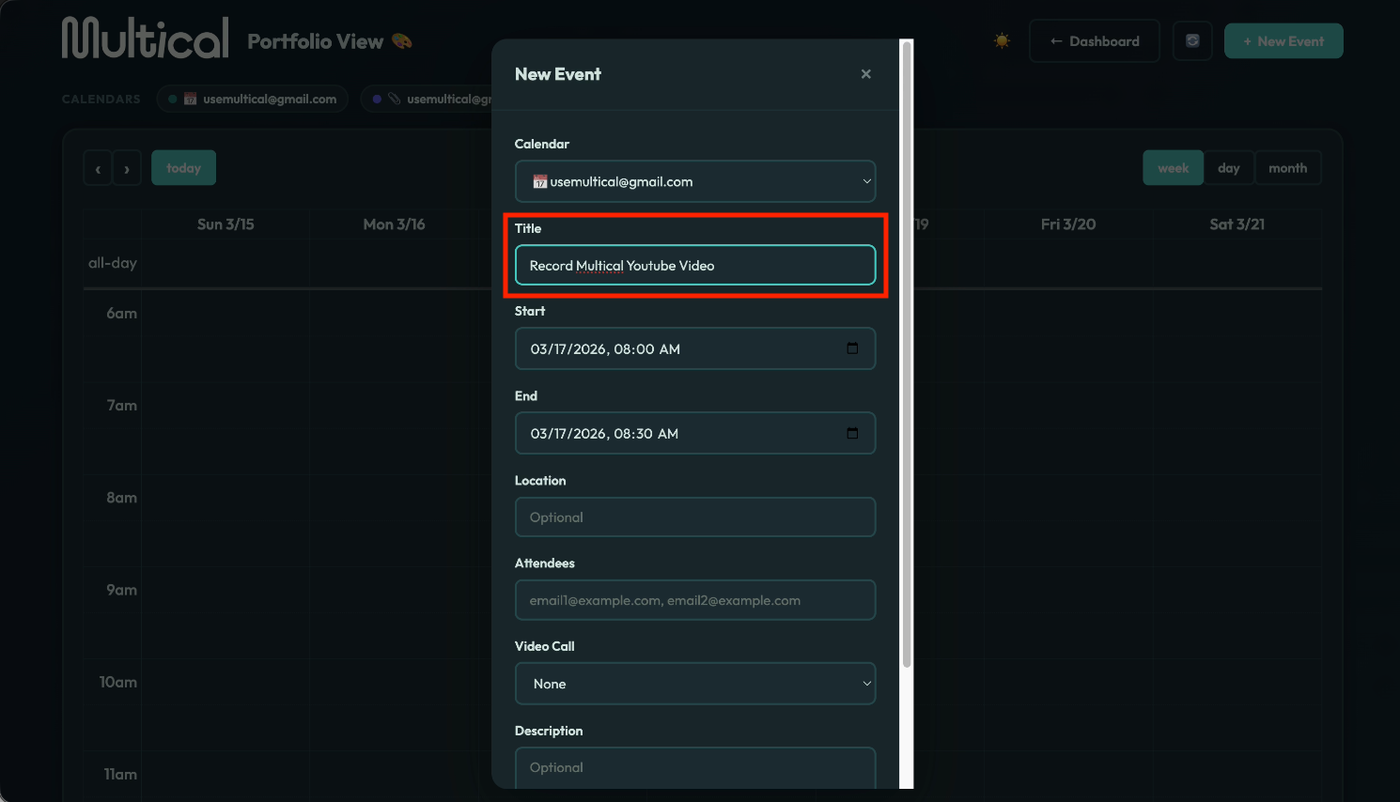Toggle the first usemultical@gmail.com calendar chip
This screenshot has height=802, width=1400.
pyautogui.click(x=253, y=99)
